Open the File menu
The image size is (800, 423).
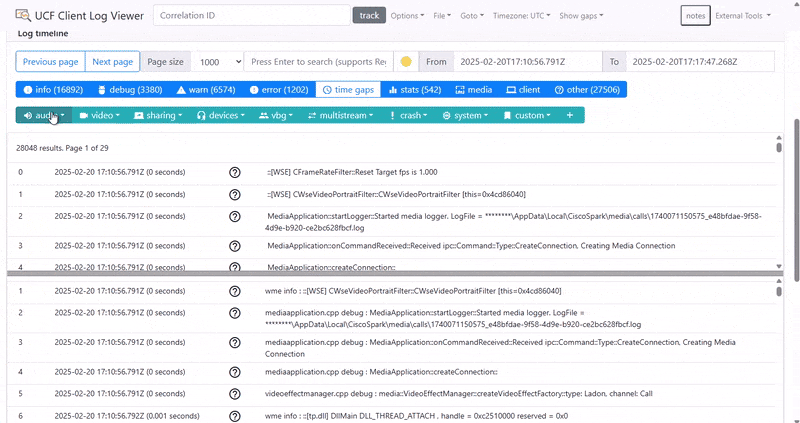point(442,16)
